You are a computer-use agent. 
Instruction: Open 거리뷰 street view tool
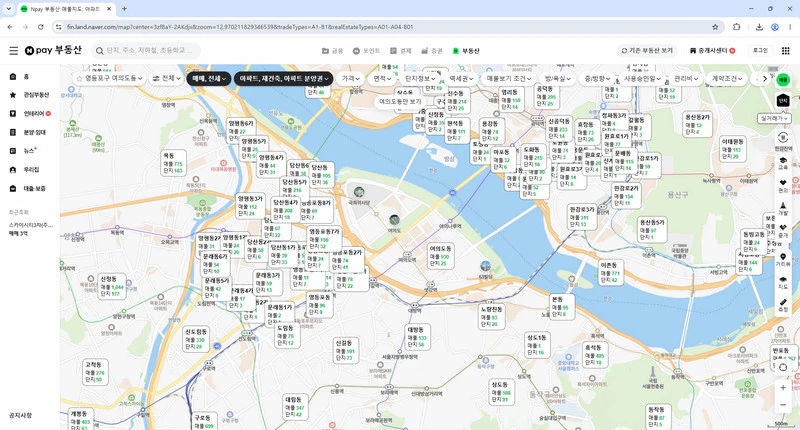coord(783,259)
